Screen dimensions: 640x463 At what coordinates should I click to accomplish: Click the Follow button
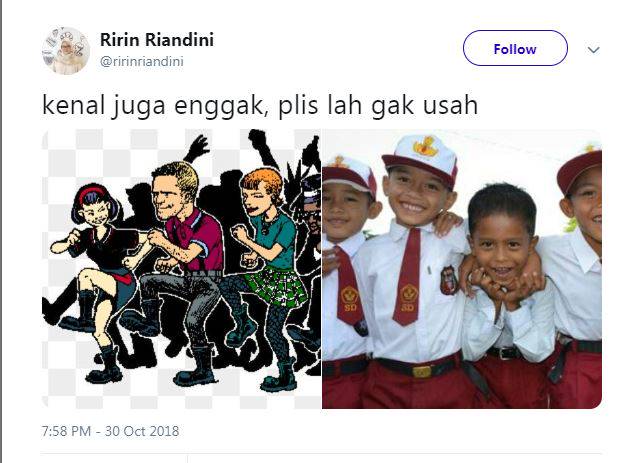click(515, 48)
